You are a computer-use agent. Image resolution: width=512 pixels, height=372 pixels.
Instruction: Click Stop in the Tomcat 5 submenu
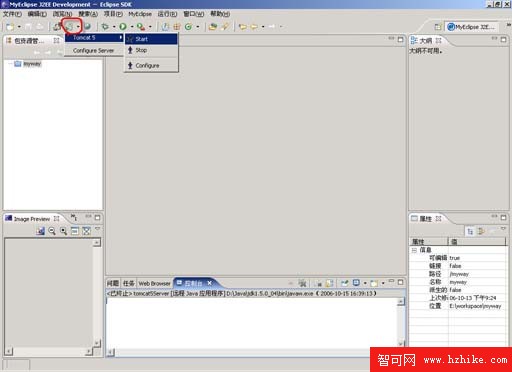click(x=151, y=50)
